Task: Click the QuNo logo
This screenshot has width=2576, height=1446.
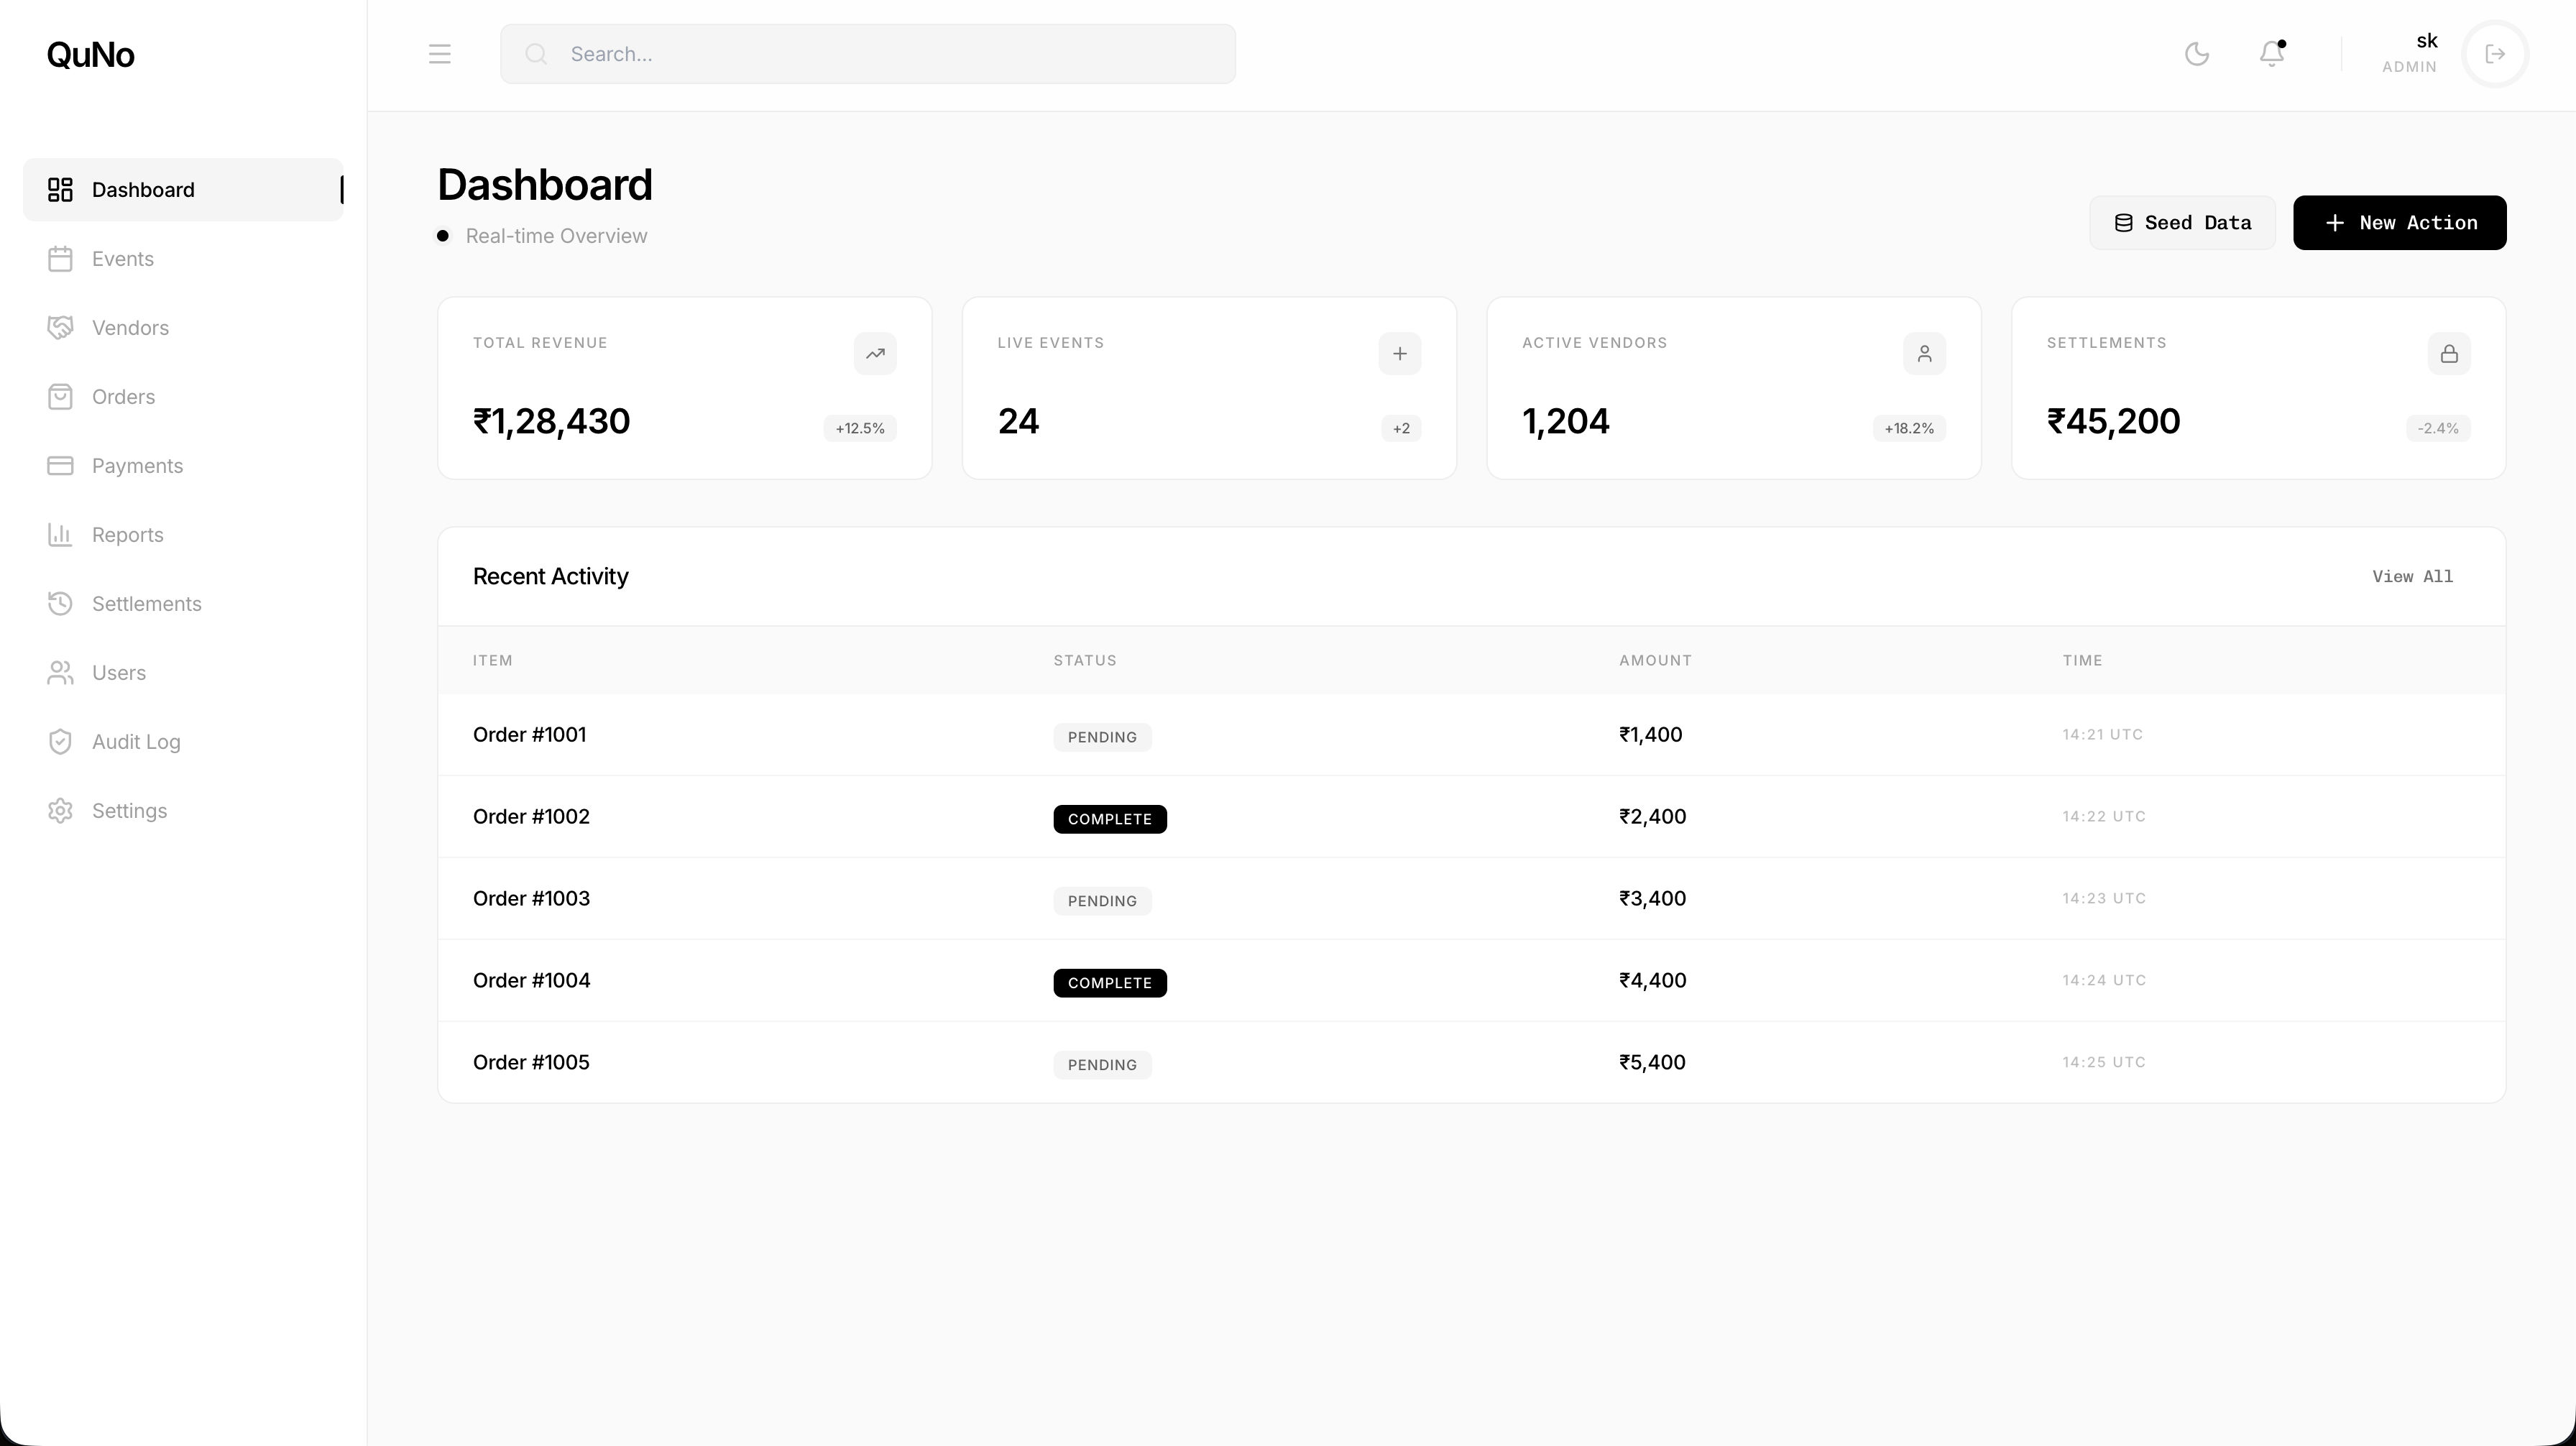Action: 90,55
